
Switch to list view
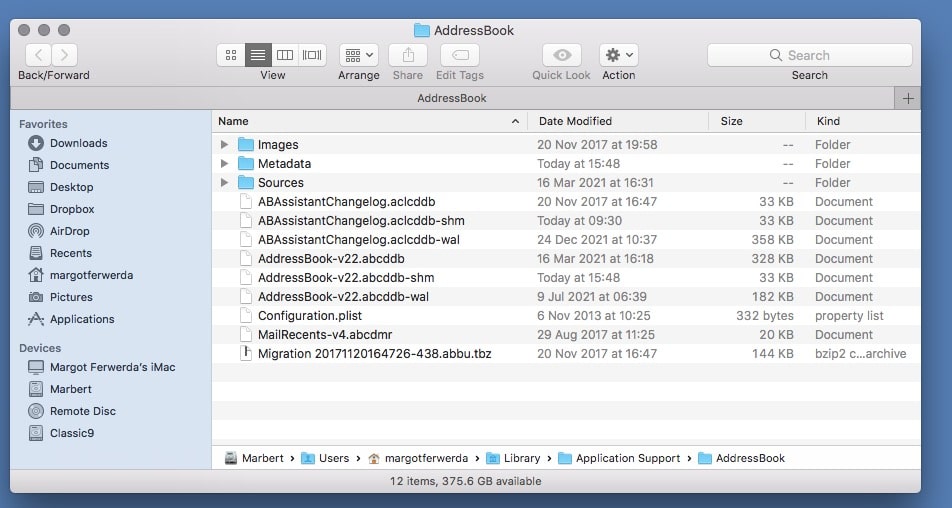coord(258,55)
